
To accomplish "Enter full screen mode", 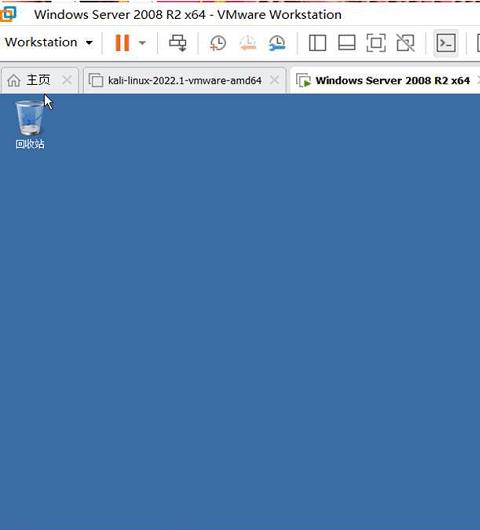I will 376,43.
